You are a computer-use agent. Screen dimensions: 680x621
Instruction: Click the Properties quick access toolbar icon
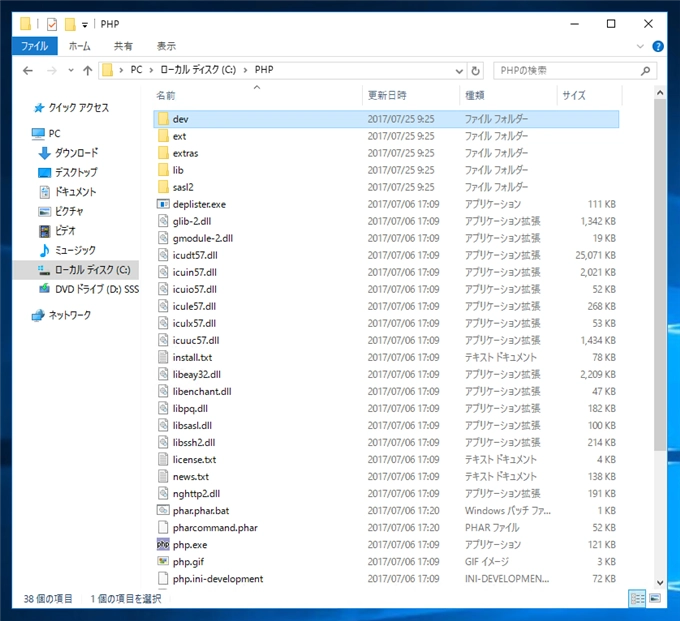coord(52,24)
